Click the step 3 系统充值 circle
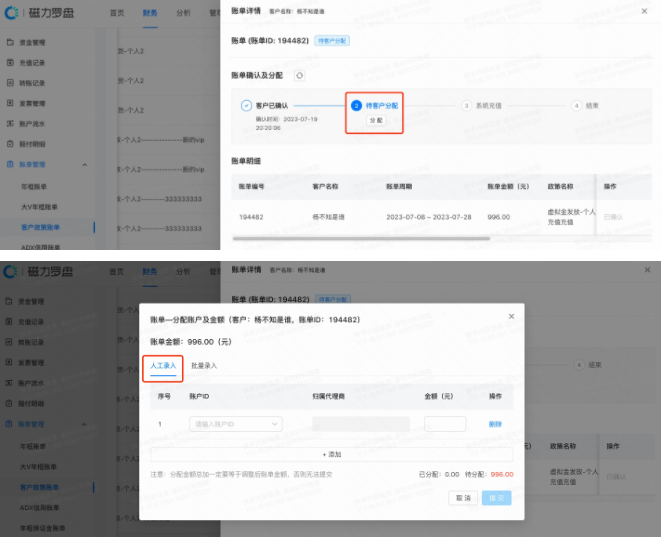This screenshot has width=663, height=539. (466, 104)
